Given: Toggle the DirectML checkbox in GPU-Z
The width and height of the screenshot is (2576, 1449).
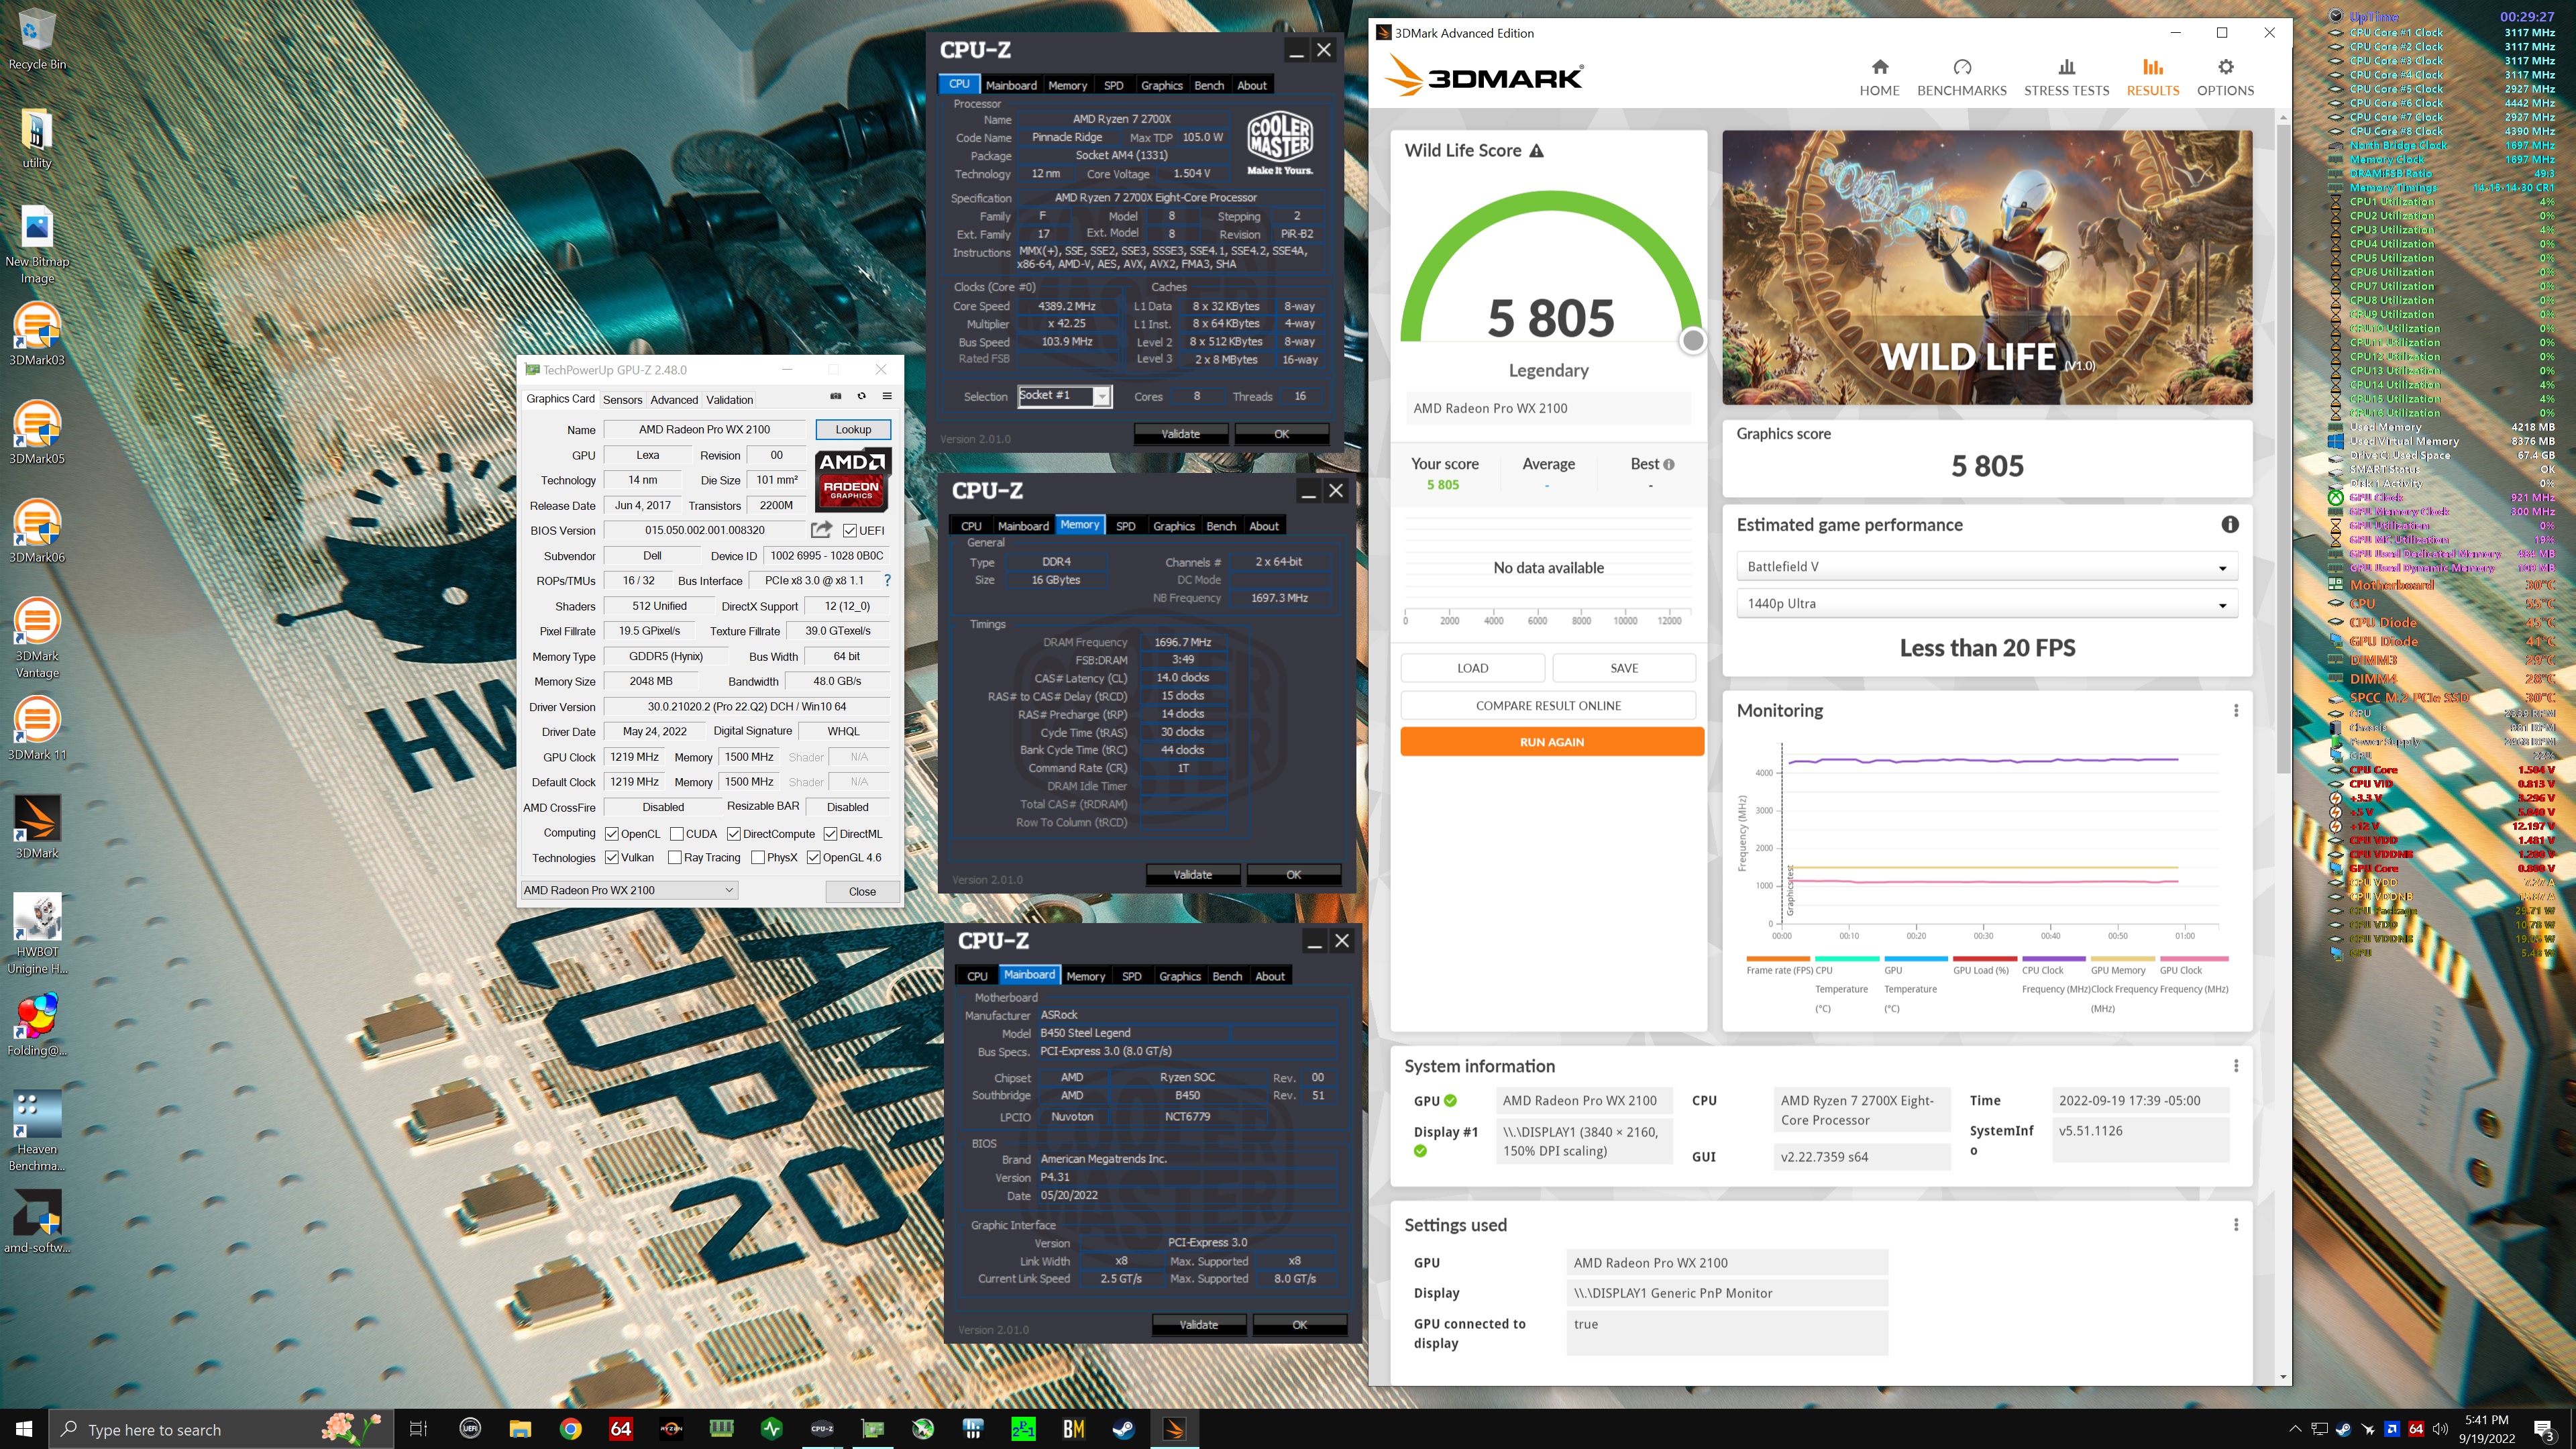Looking at the screenshot, I should pos(831,834).
